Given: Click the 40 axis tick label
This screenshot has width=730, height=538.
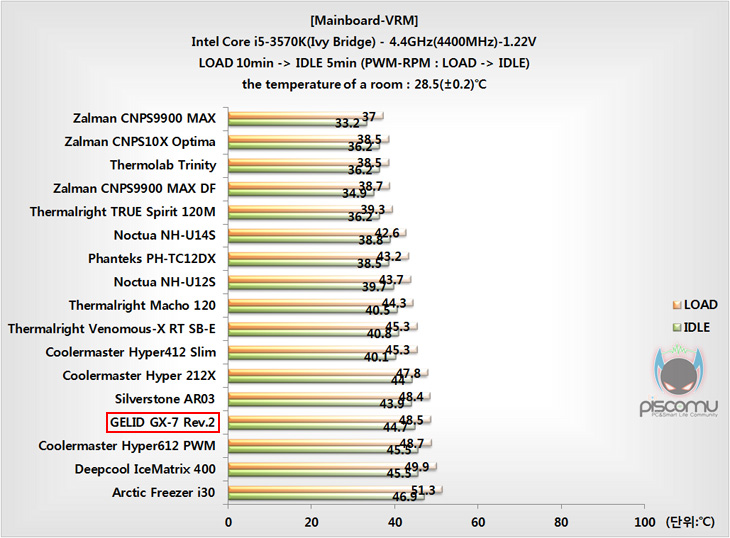Looking at the screenshot, I should tap(395, 523).
